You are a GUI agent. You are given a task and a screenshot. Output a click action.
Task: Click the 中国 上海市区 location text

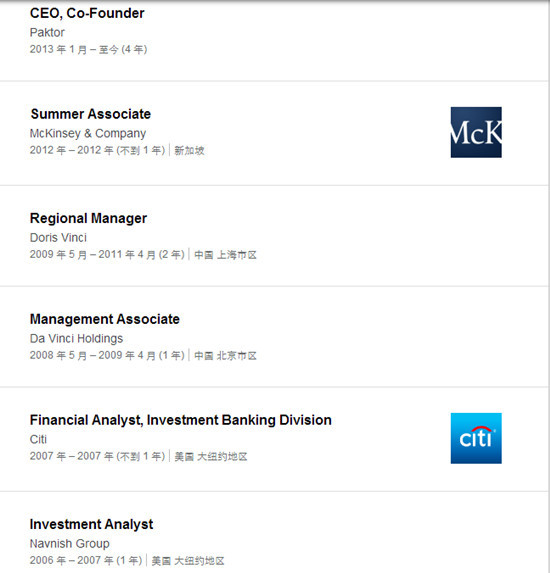(225, 255)
